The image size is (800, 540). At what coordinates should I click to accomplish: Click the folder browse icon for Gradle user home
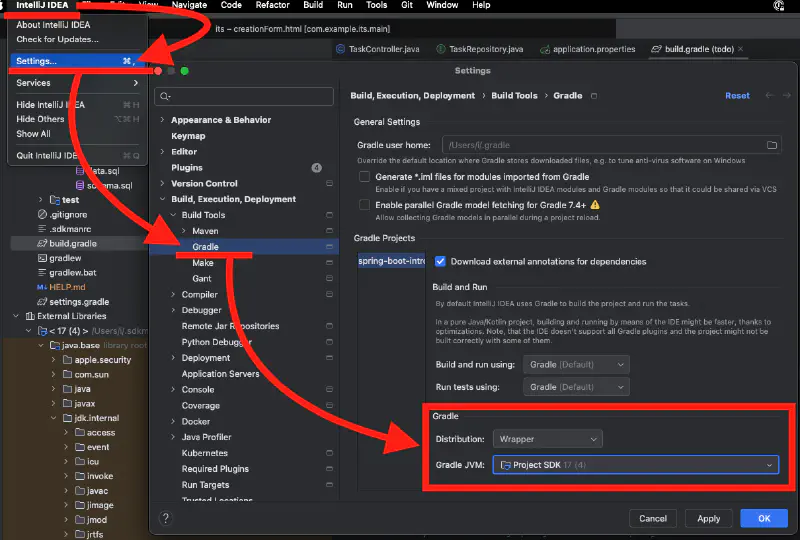(x=771, y=145)
